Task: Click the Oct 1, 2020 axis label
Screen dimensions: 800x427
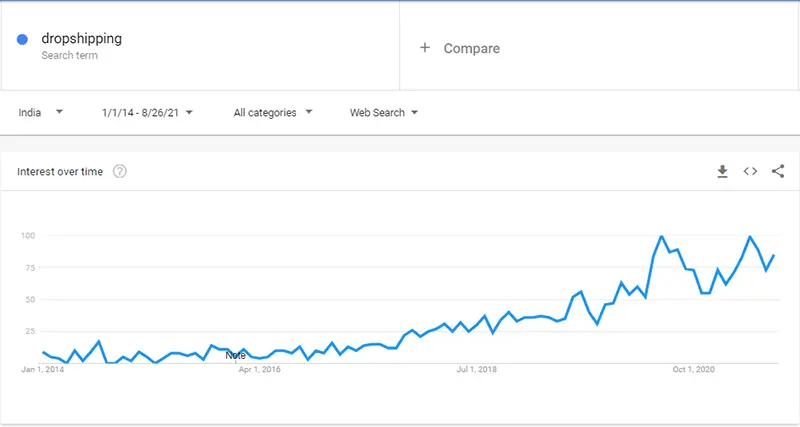Action: (693, 369)
